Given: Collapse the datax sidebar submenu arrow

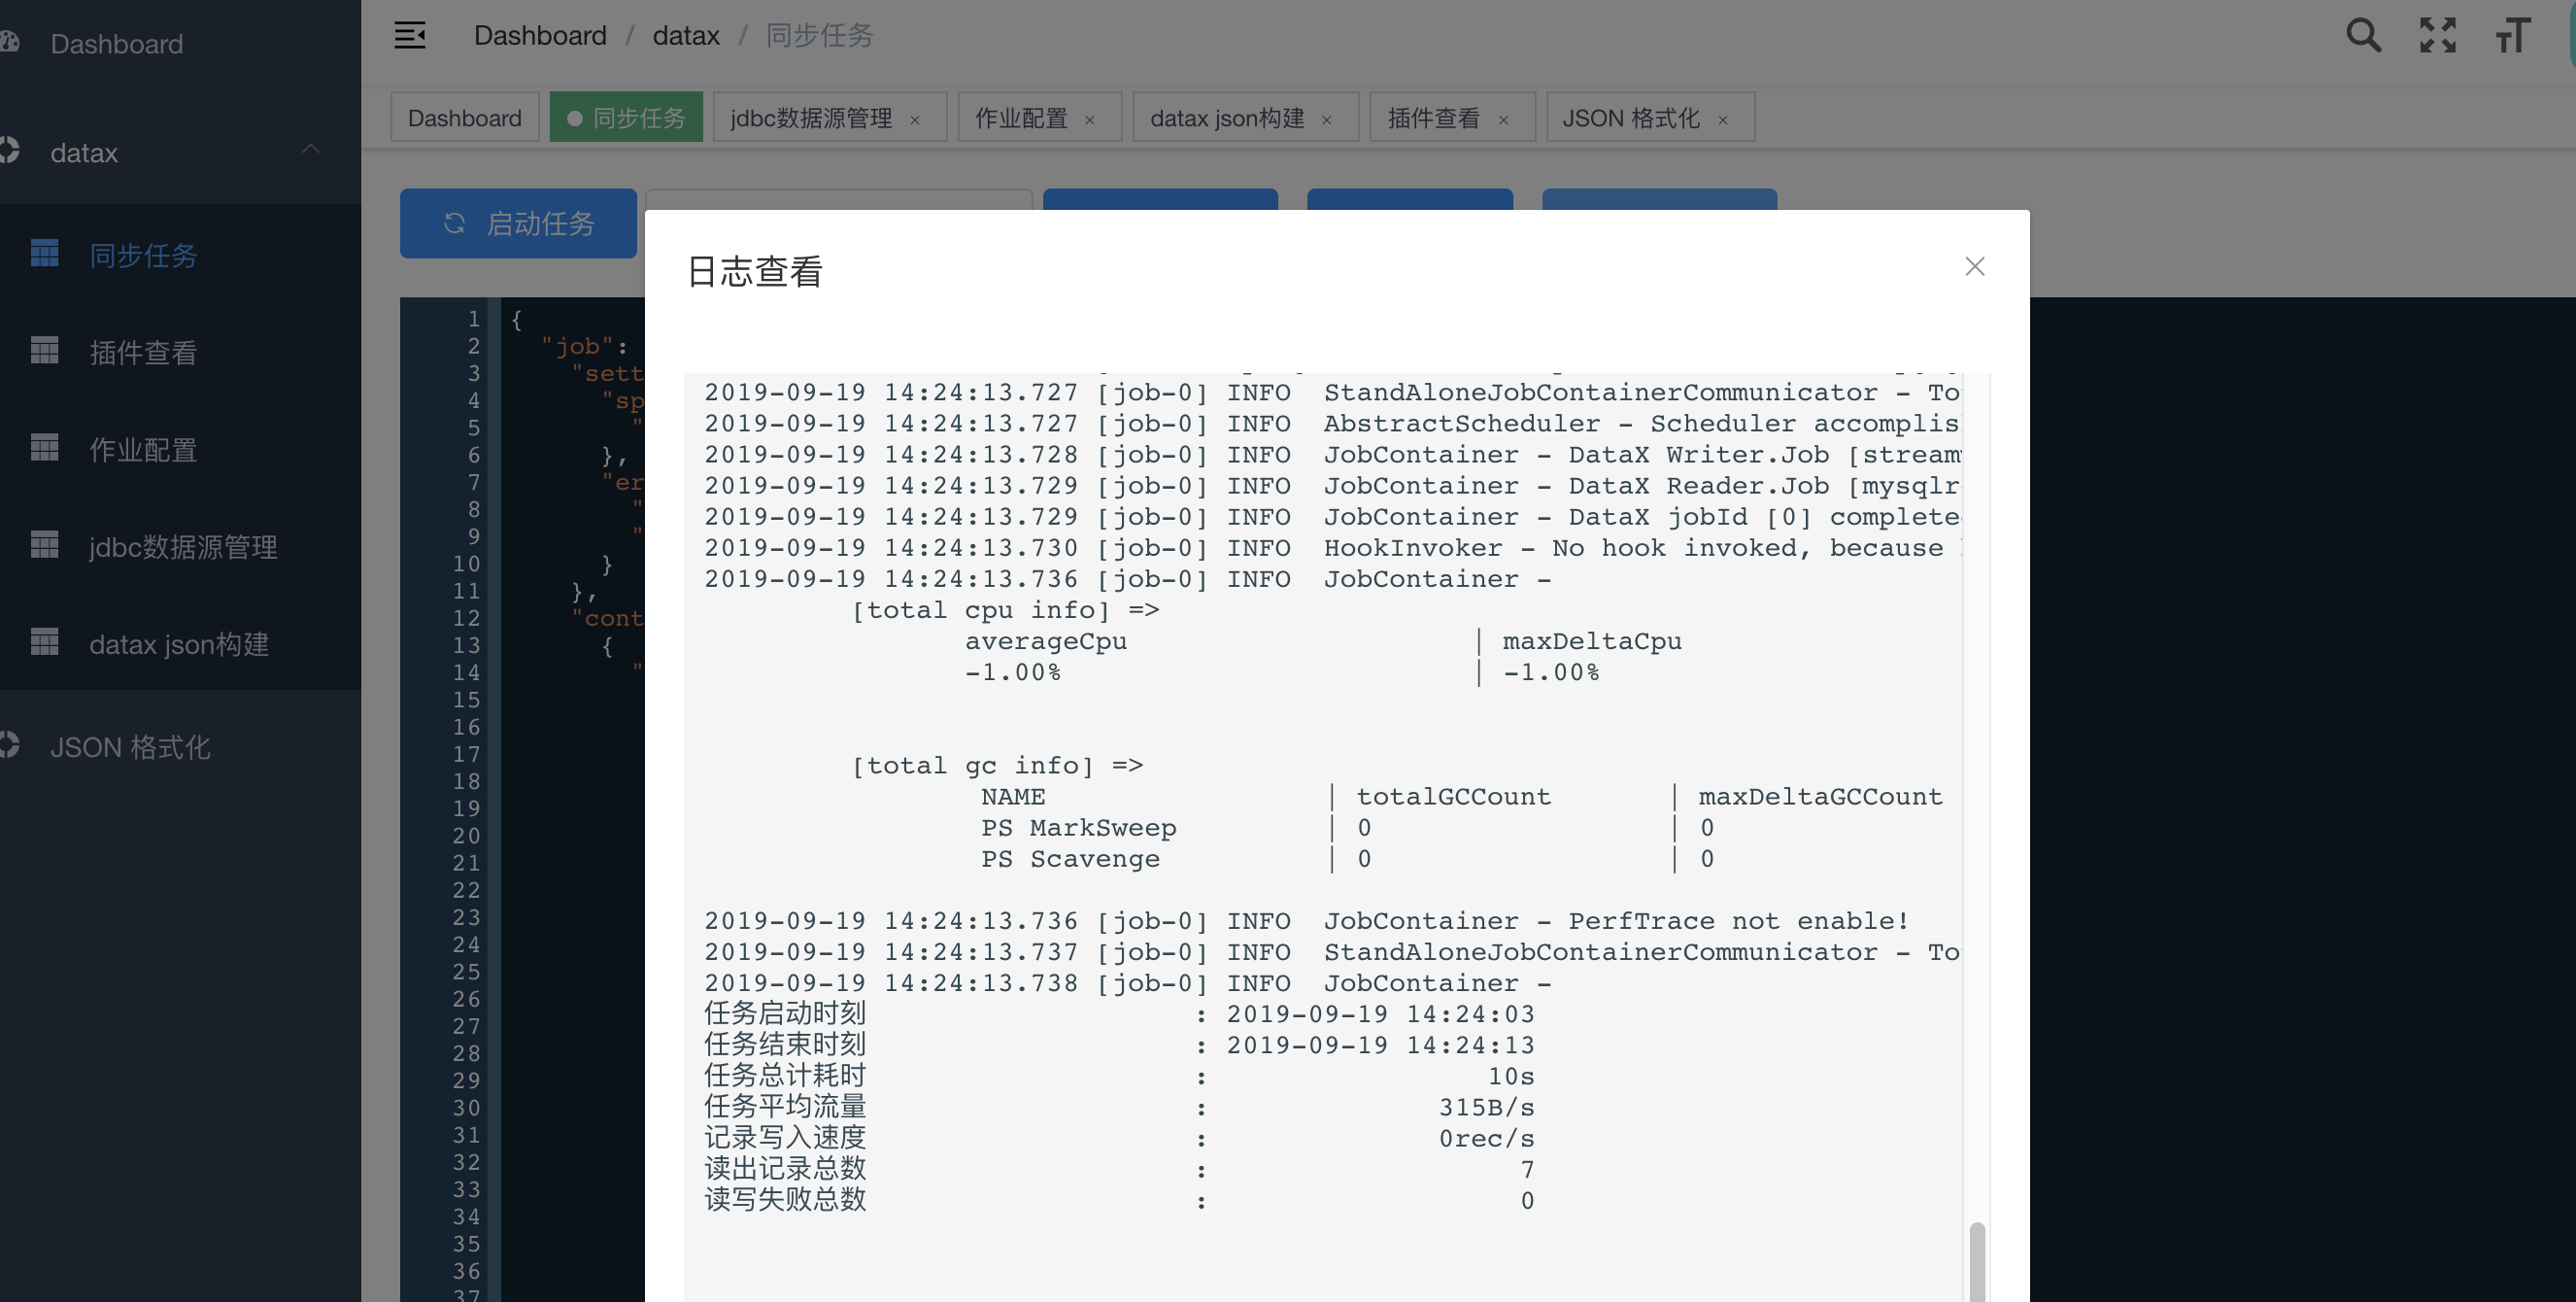Looking at the screenshot, I should (x=311, y=150).
